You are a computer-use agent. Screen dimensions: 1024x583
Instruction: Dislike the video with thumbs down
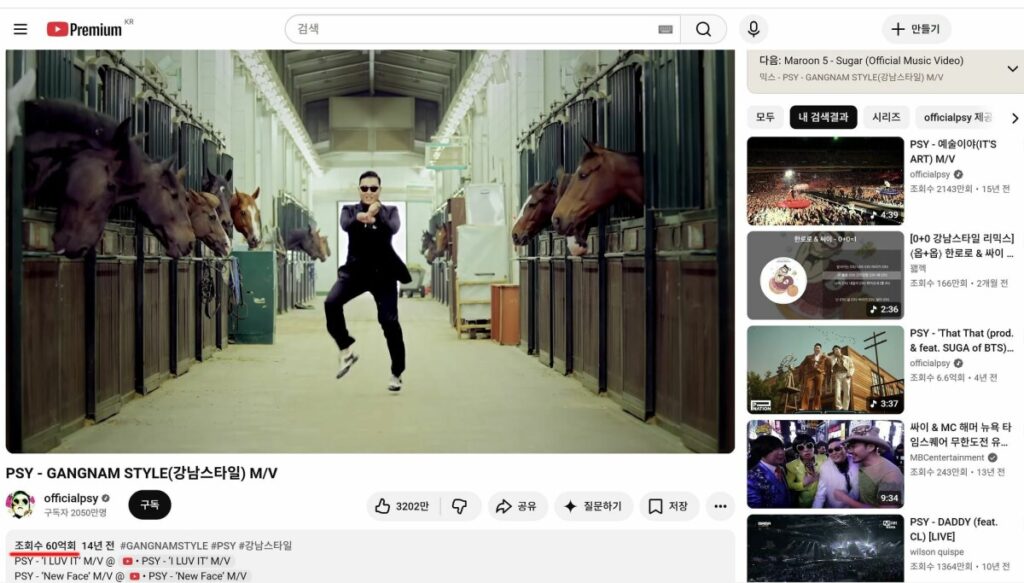coord(460,506)
